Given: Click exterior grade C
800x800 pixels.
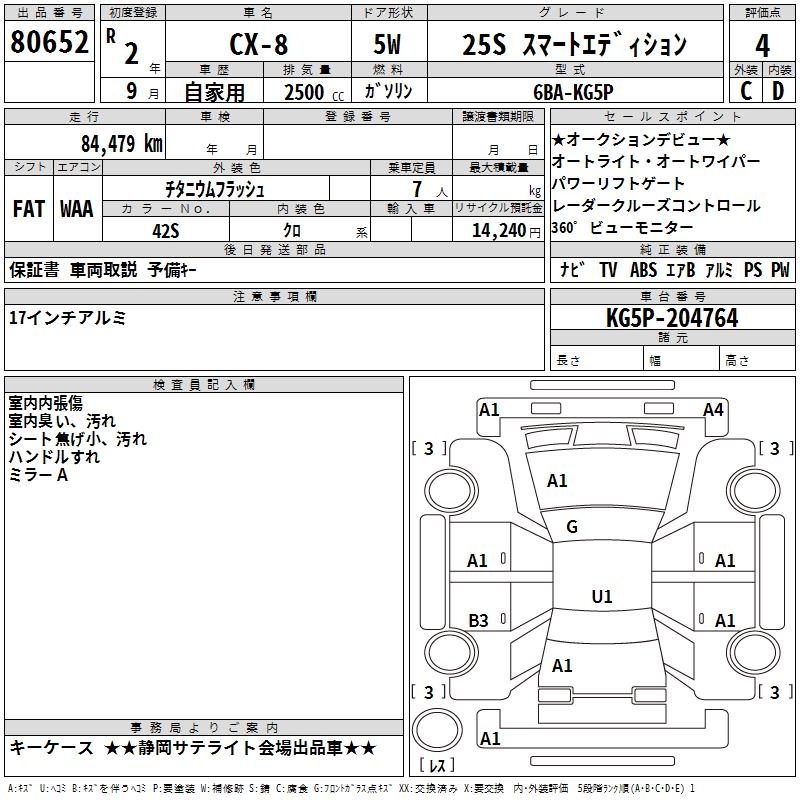Looking at the screenshot, I should point(746,91).
